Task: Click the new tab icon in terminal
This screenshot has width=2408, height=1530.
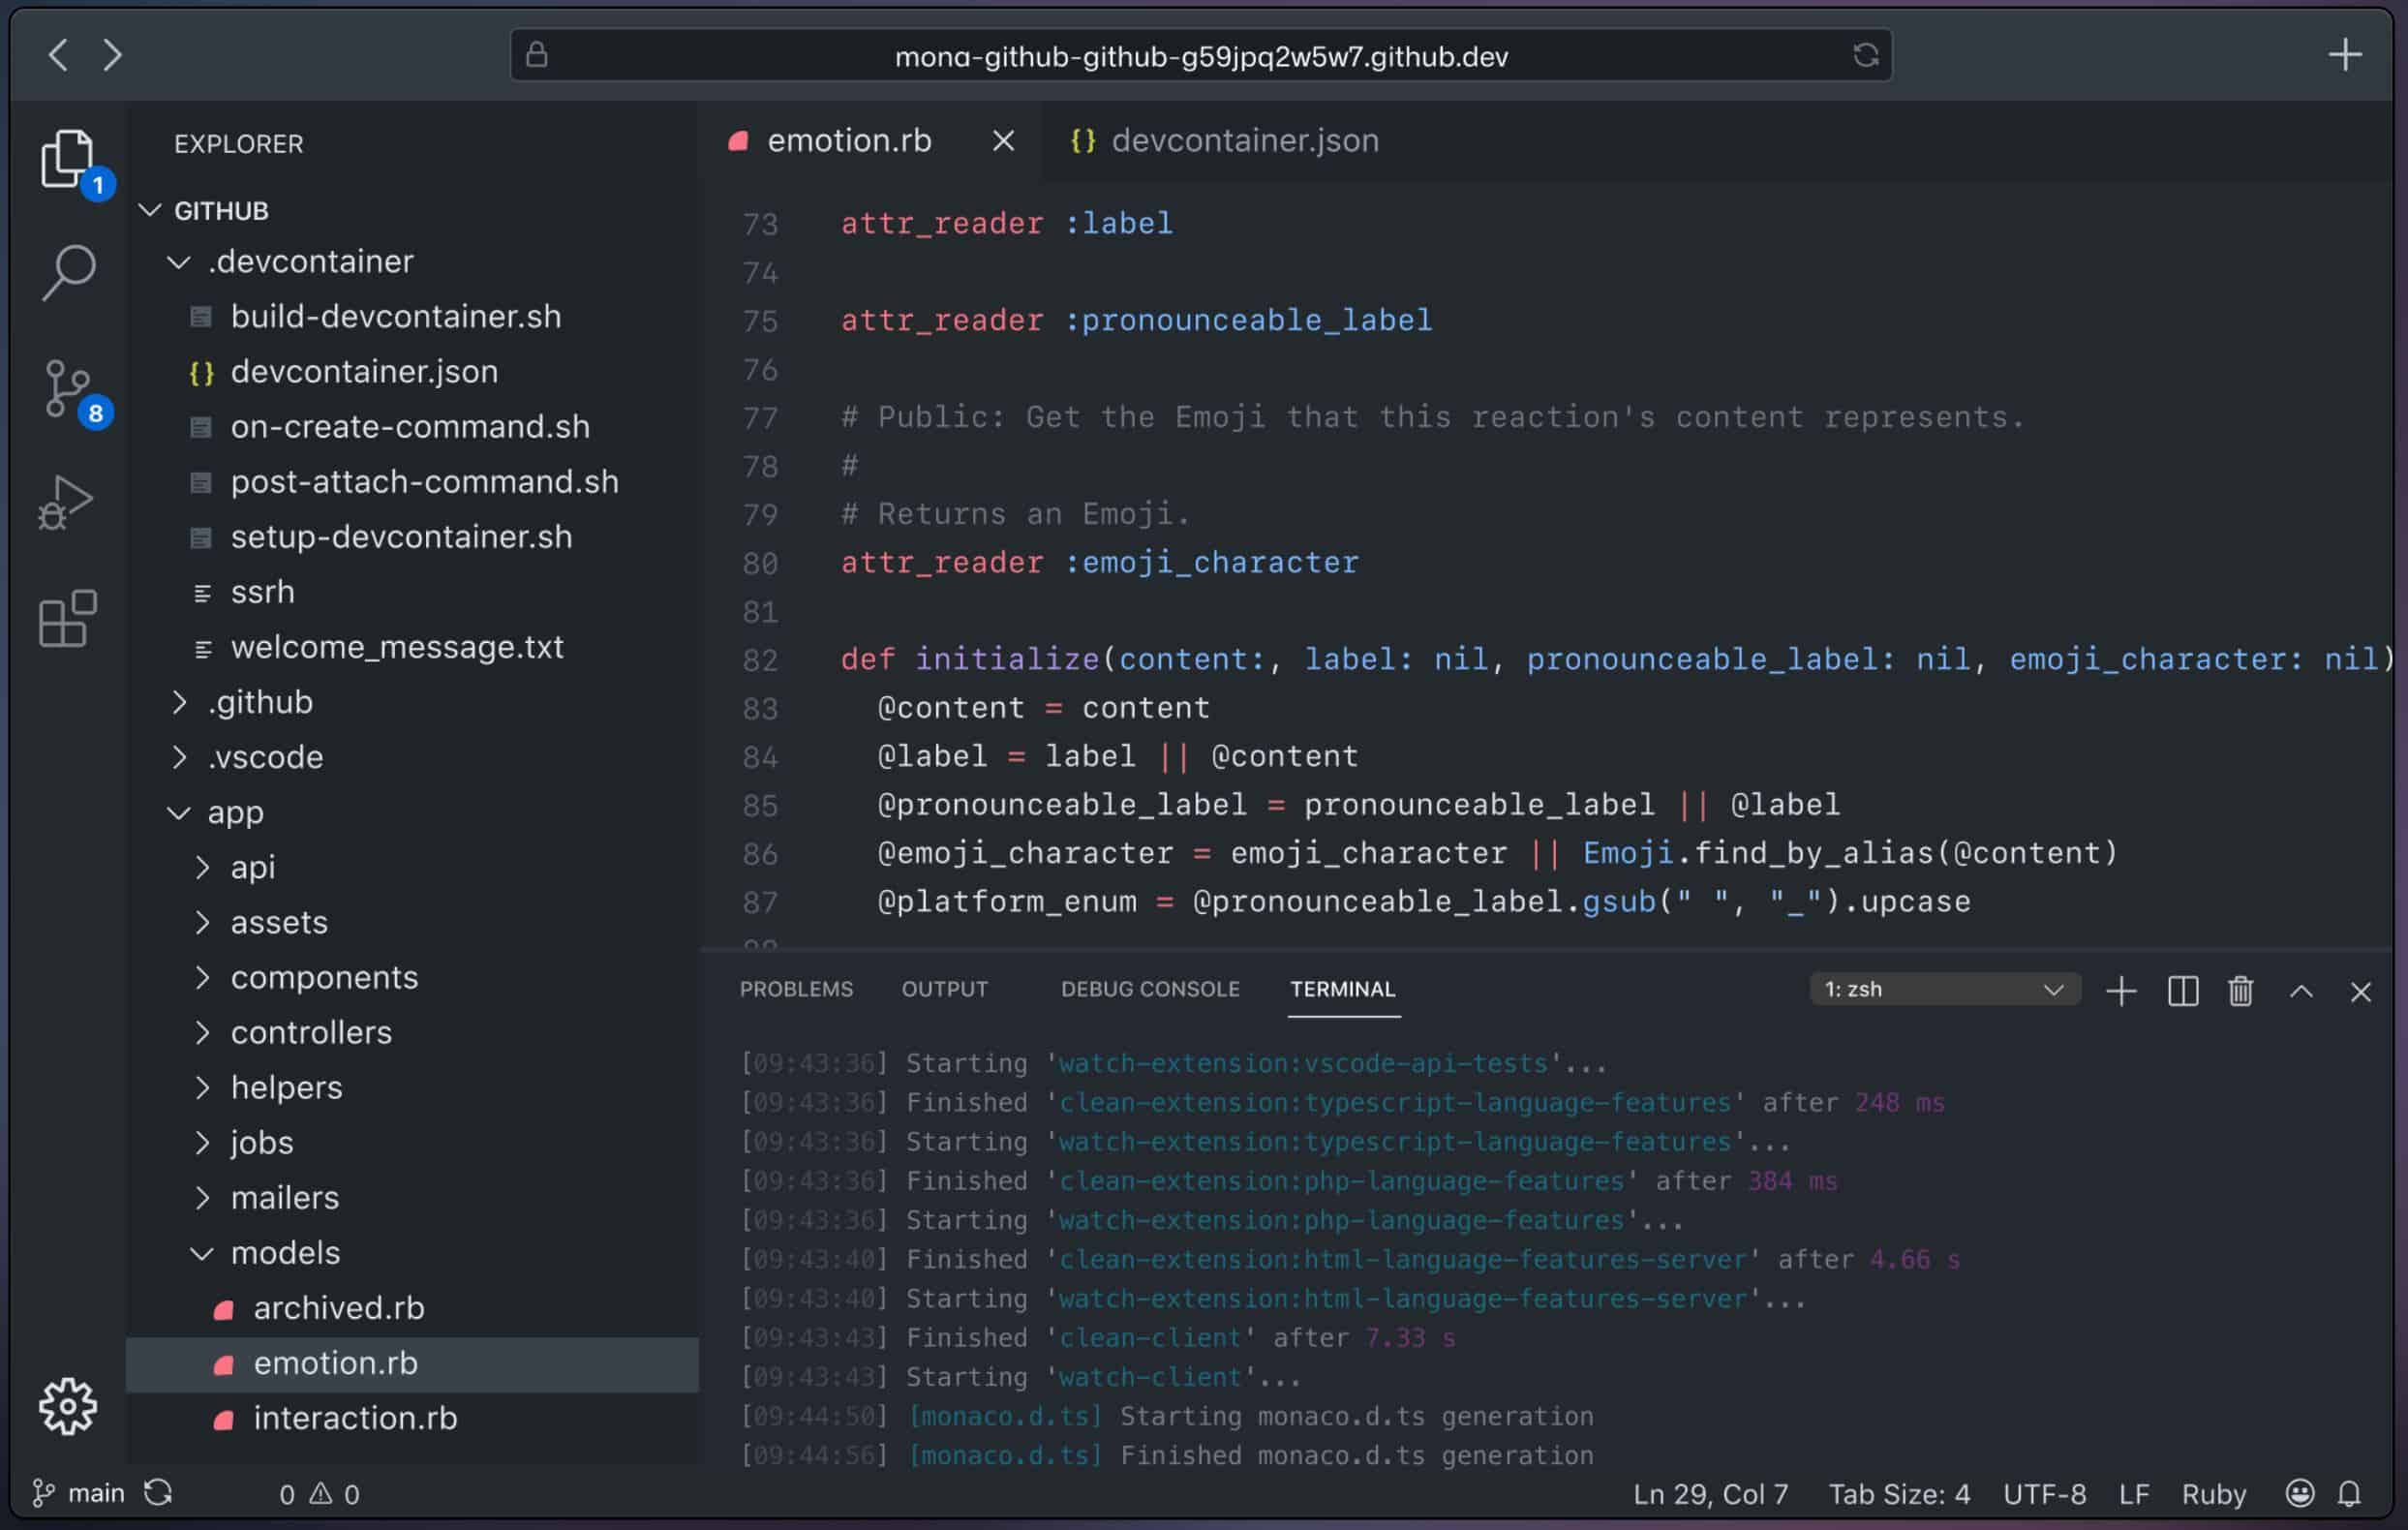Action: click(2120, 990)
